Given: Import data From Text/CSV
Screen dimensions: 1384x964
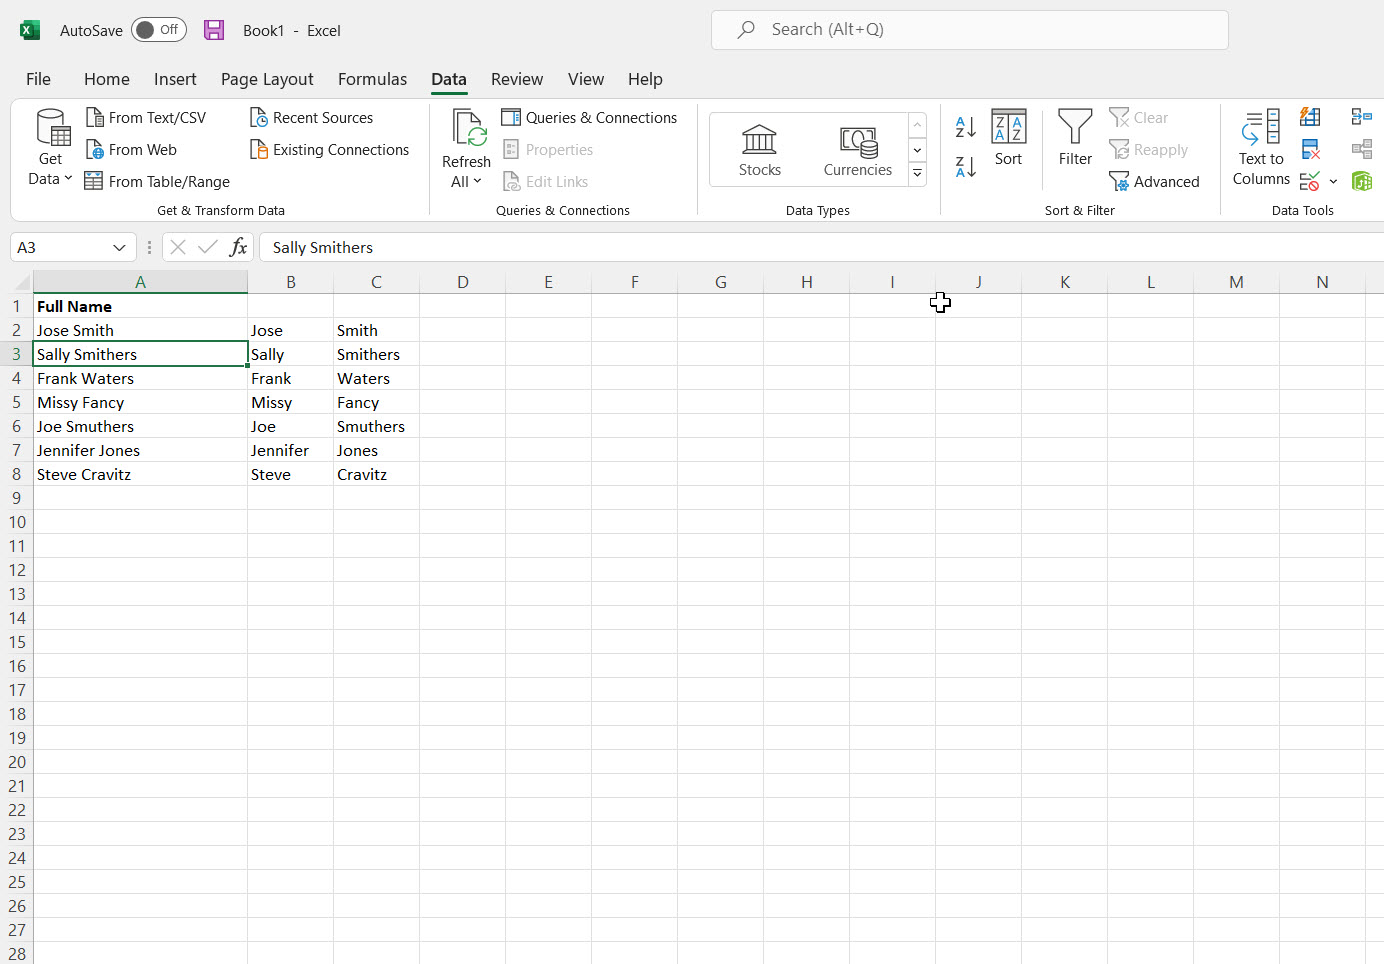Looking at the screenshot, I should coord(146,118).
